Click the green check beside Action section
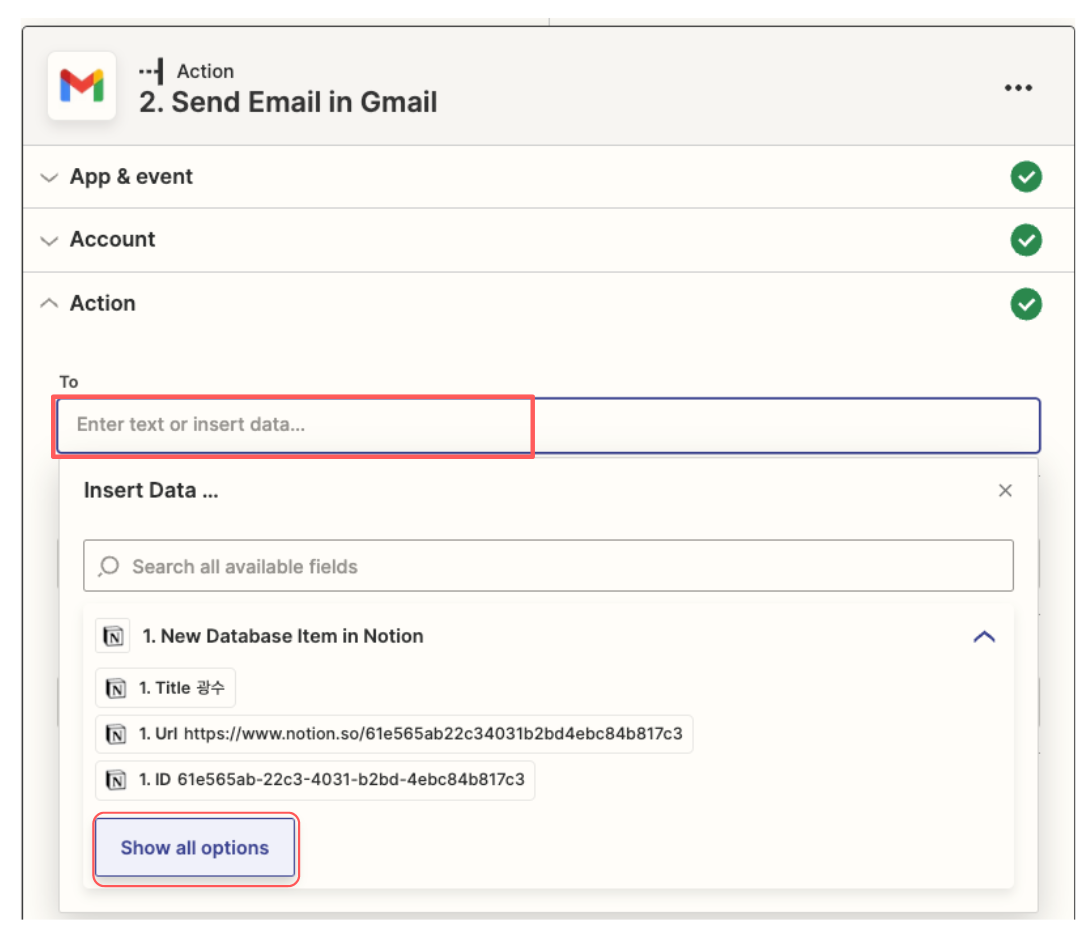Viewport: 1089px width, 937px height. [x=1026, y=304]
